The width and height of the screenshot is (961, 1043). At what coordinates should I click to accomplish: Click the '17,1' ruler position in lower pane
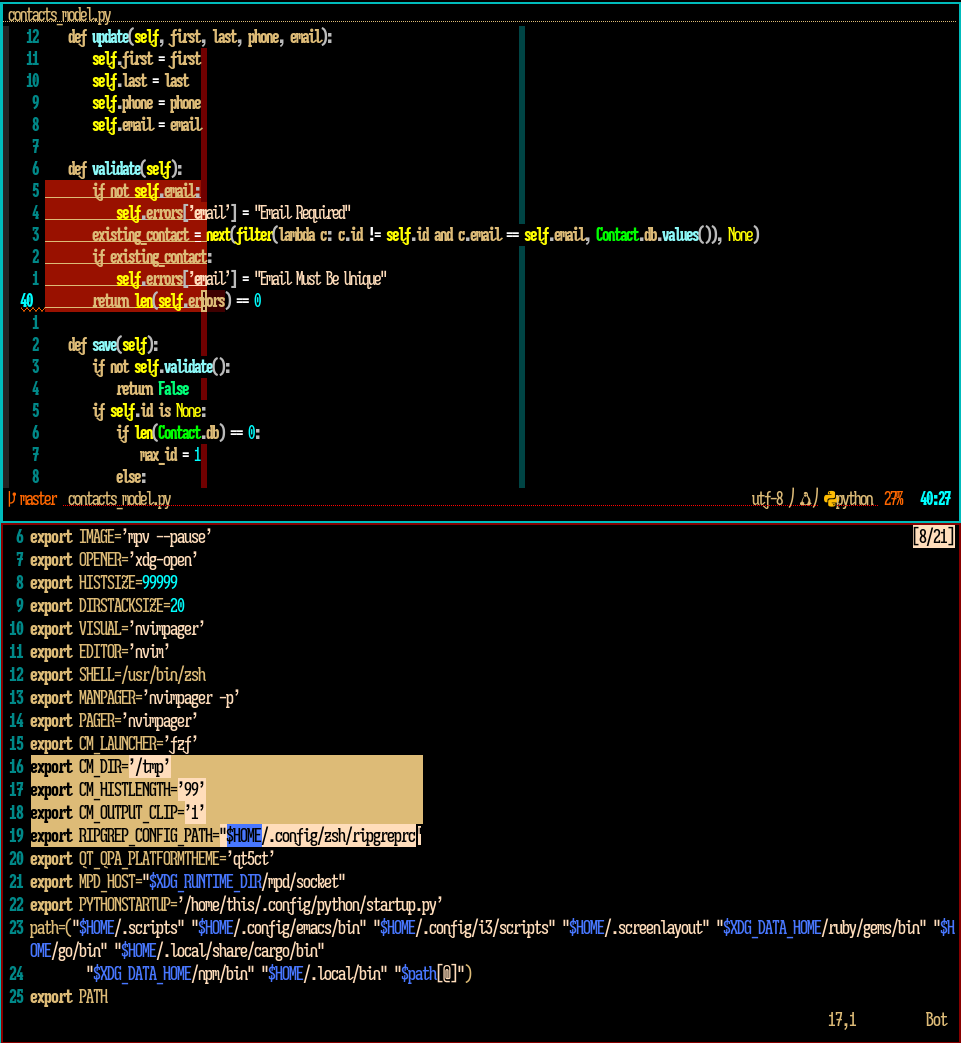pos(842,1020)
